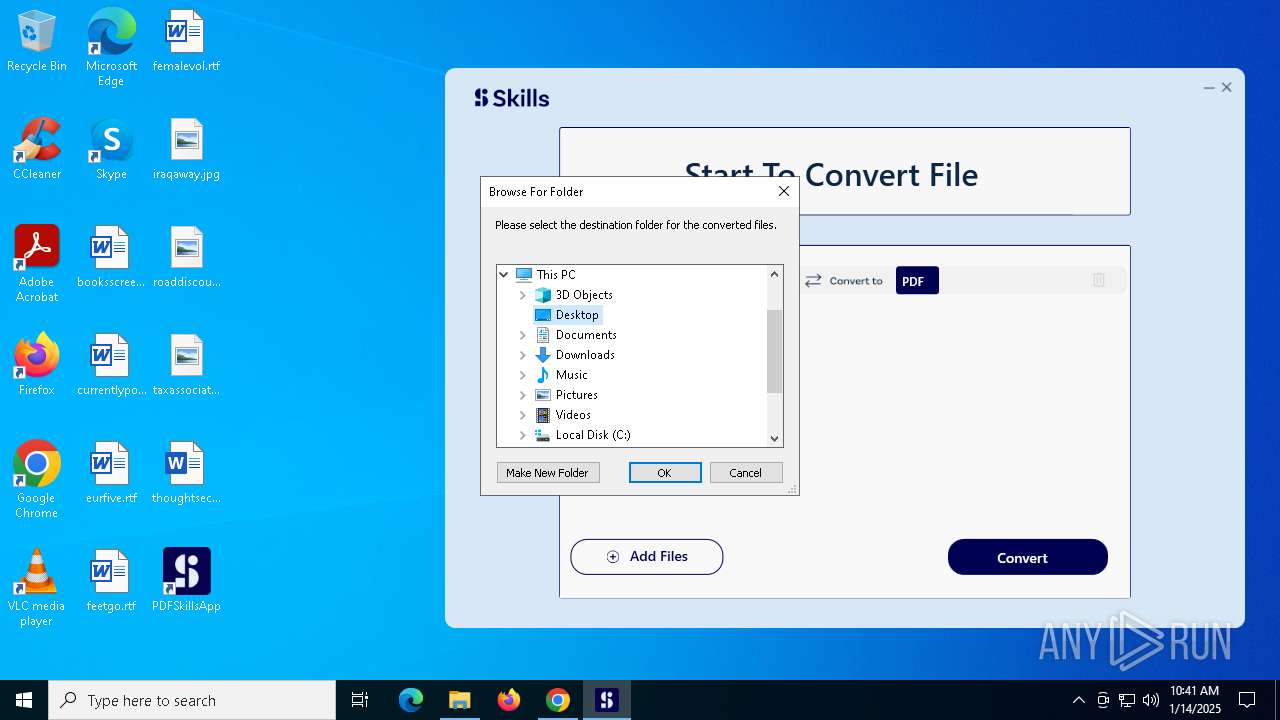Screen dimensions: 1280x720
Task: Select Desktop in the folder tree
Action: click(x=576, y=315)
